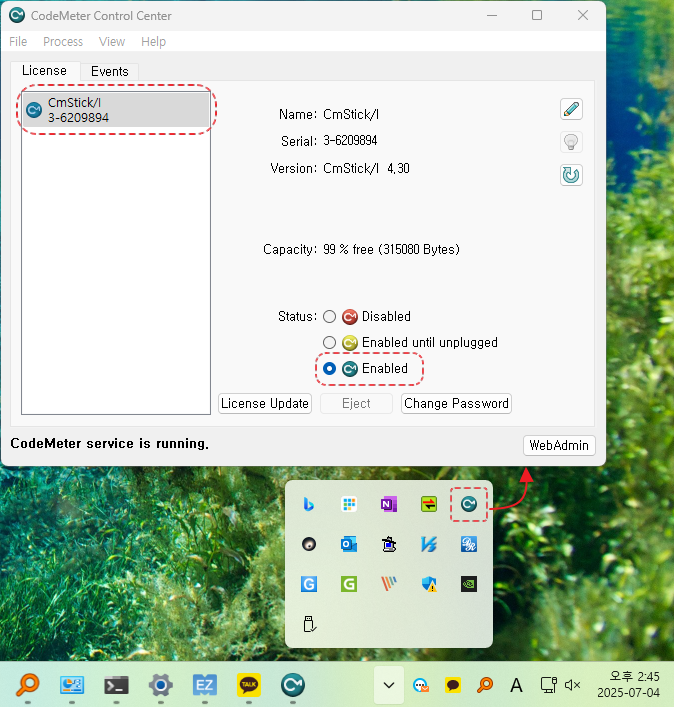
Task: Open the clock showing 2025-07-04
Action: pyautogui.click(x=629, y=684)
